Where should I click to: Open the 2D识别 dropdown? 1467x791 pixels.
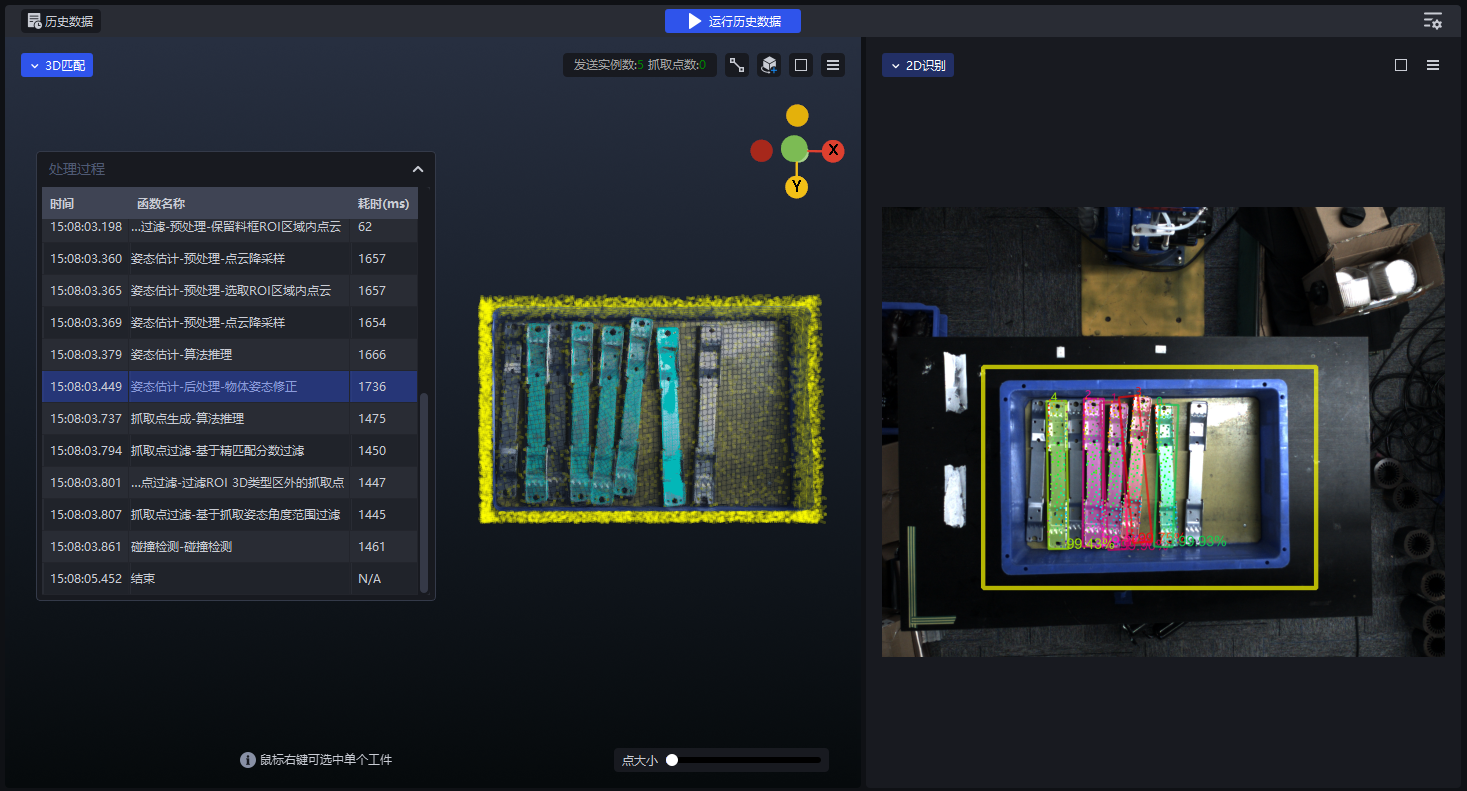pos(917,66)
